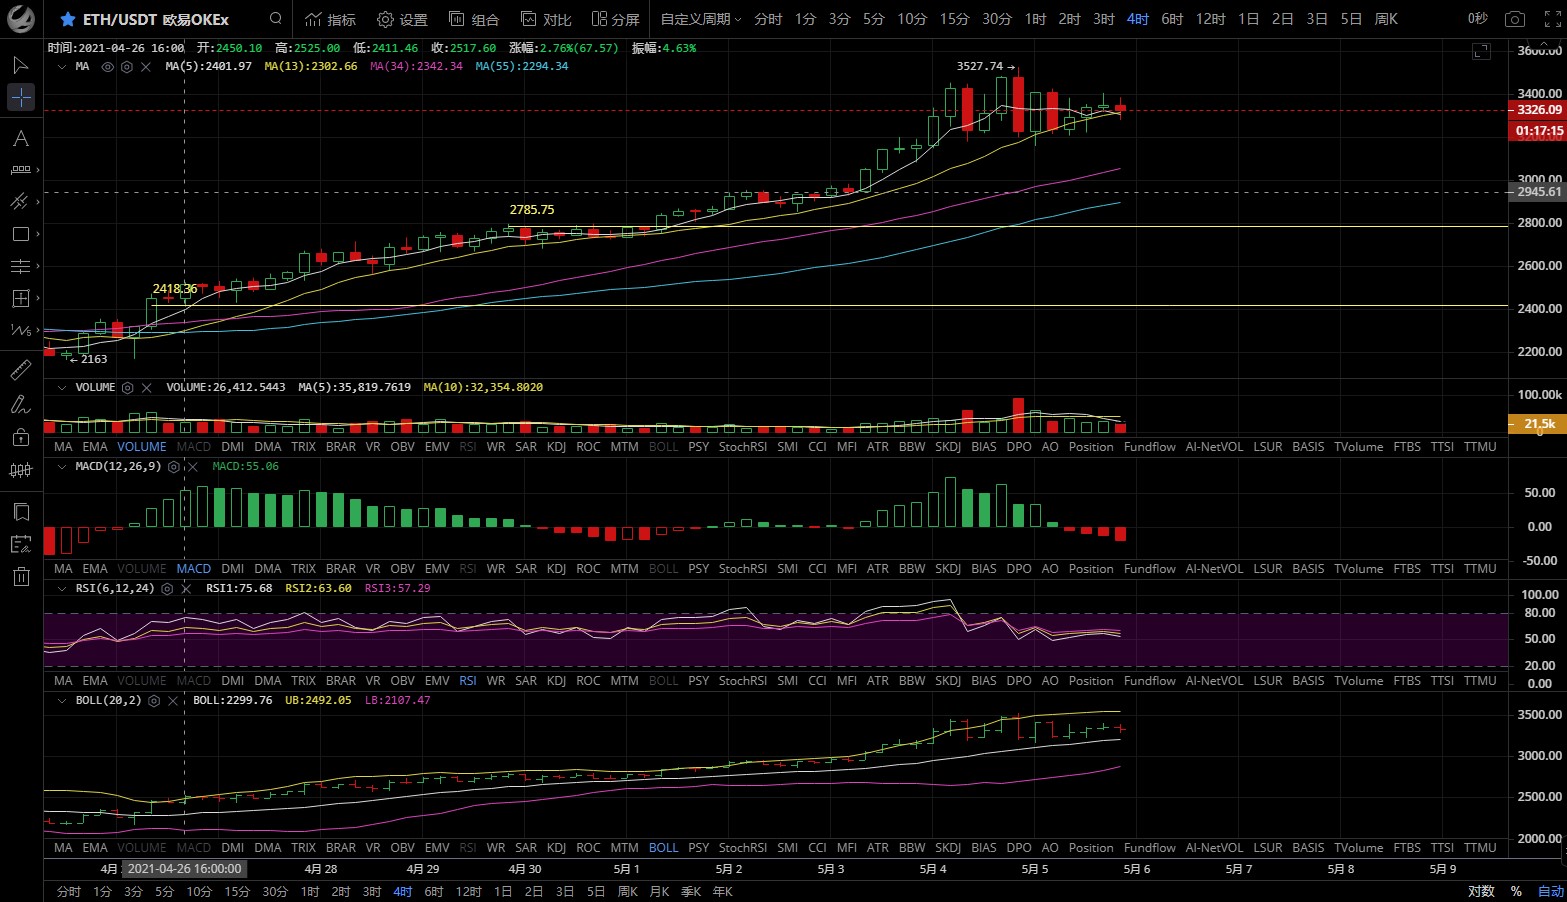Open MA indicator settings gear

(126, 67)
